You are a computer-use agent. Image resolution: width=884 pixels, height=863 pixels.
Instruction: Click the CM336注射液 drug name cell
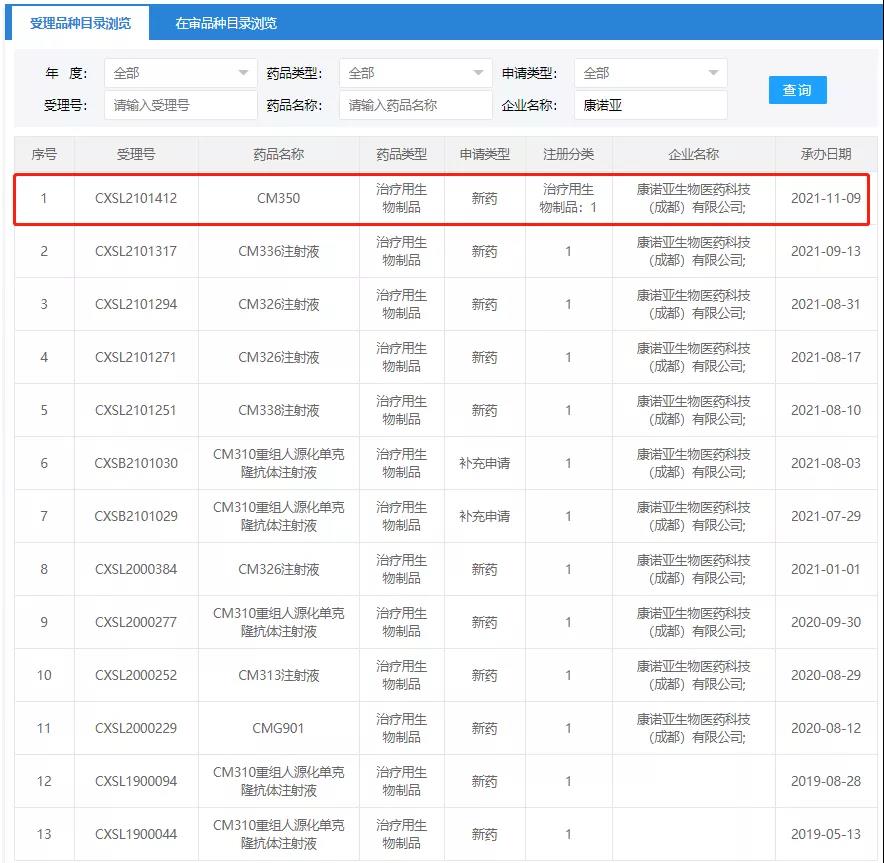tap(279, 251)
